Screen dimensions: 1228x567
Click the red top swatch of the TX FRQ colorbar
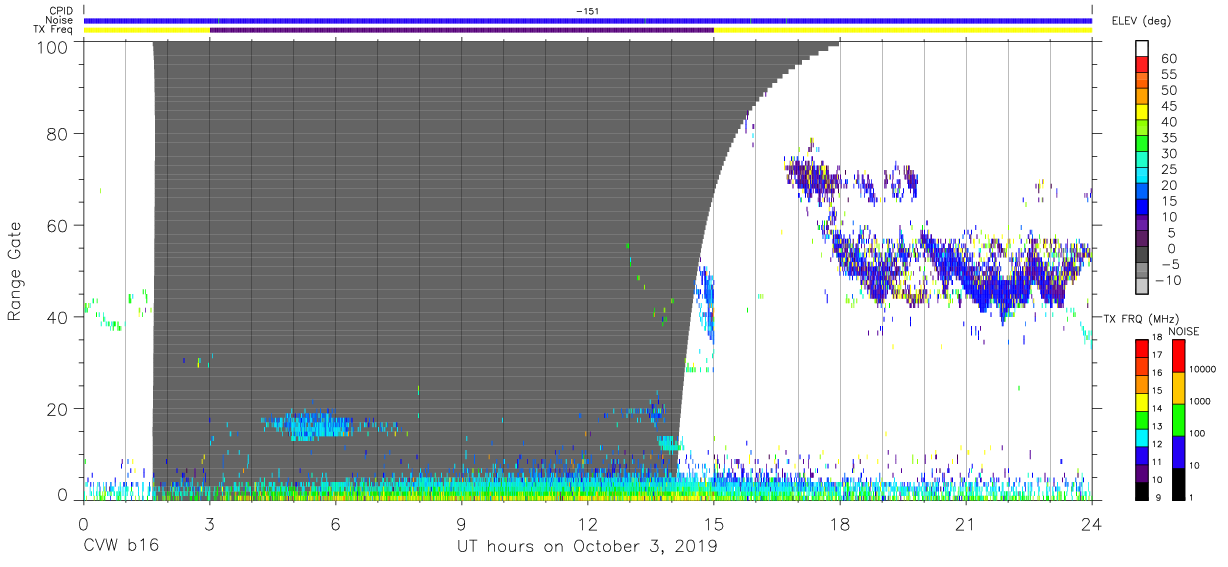point(1142,347)
